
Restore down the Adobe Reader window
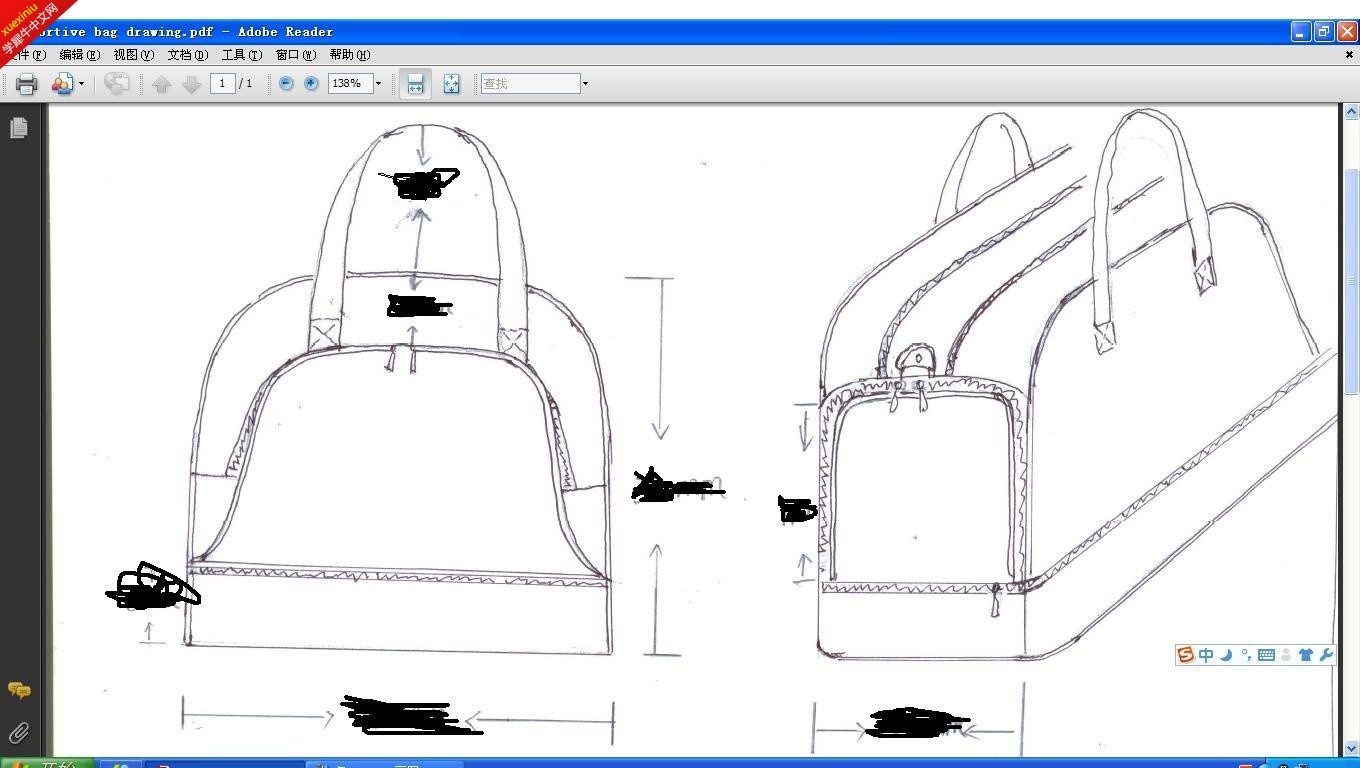[1323, 32]
